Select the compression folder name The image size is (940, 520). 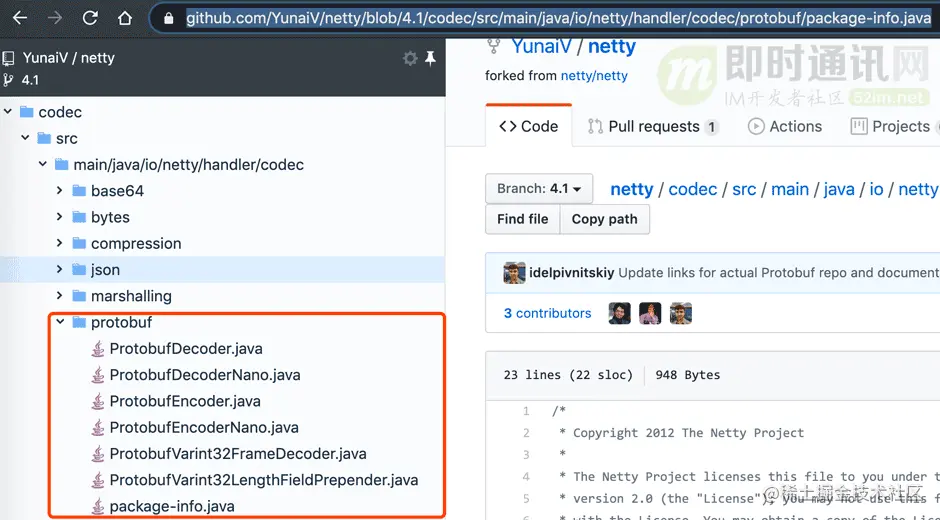pyautogui.click(x=136, y=244)
